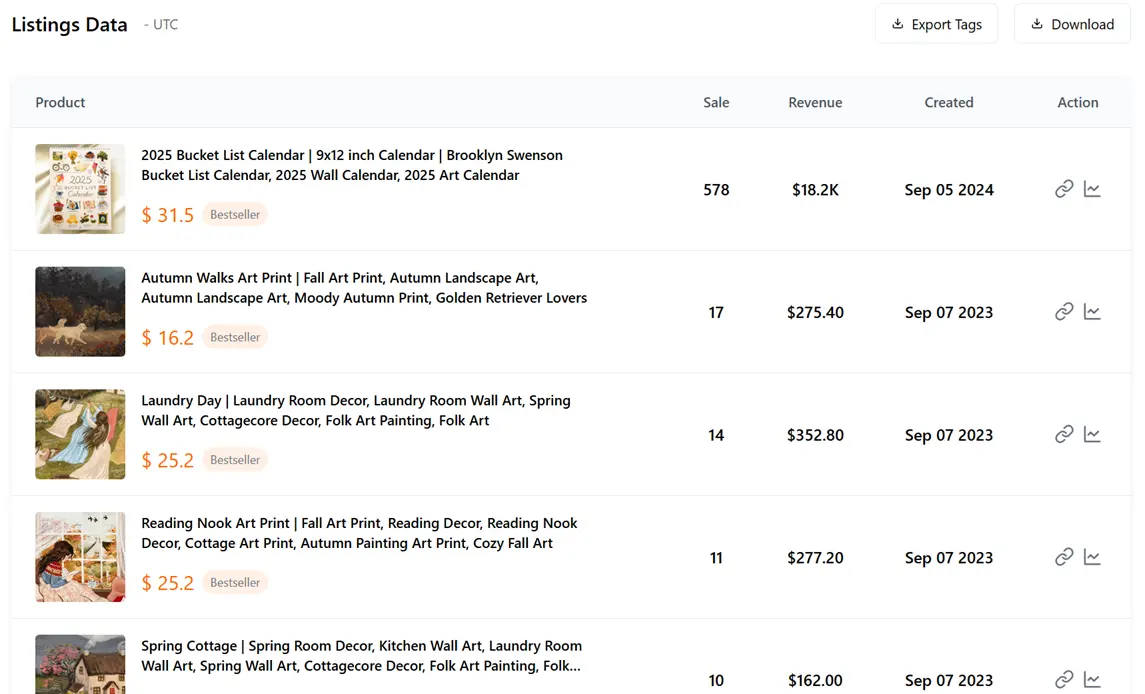Open the Autumn Walks golden retriever thumbnail
1145x694 pixels.
pyautogui.click(x=80, y=312)
